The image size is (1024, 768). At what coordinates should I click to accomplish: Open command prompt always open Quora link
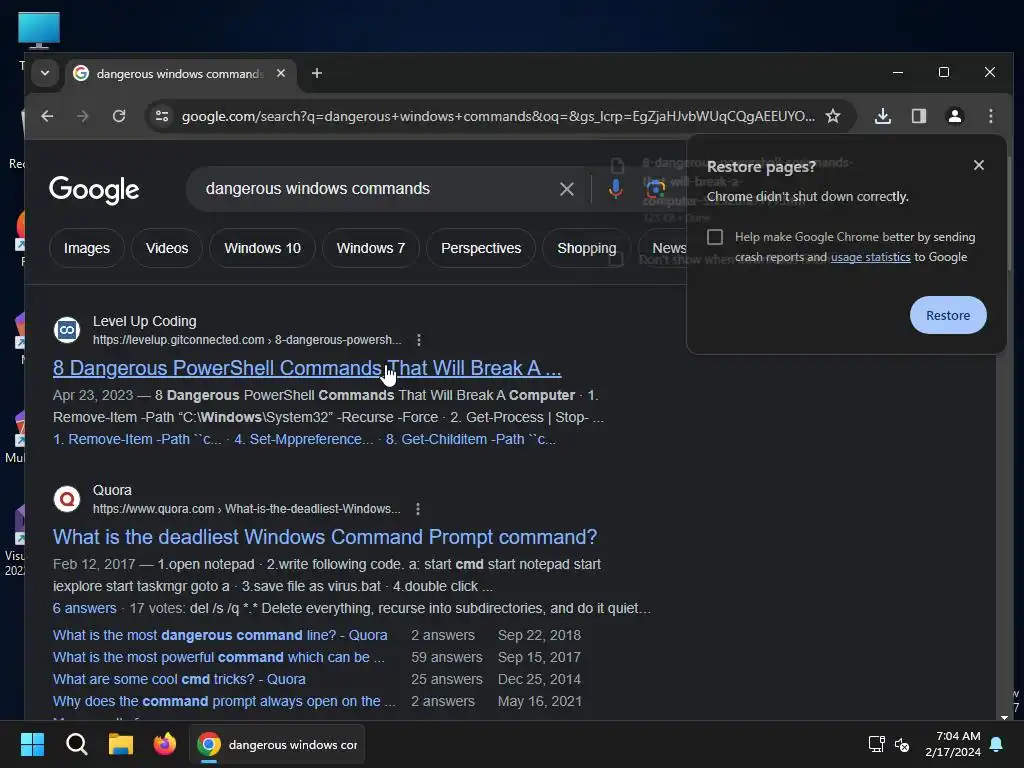(x=224, y=701)
